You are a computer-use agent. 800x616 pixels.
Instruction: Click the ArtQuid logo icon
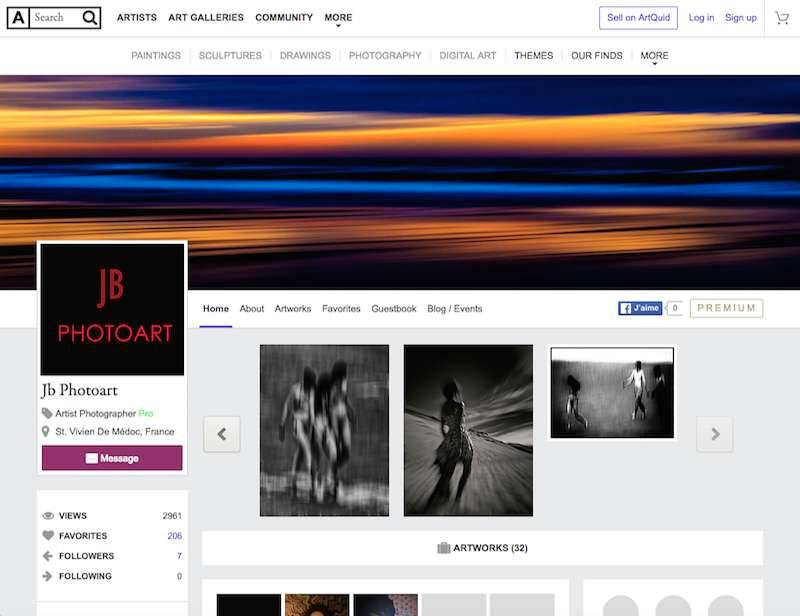(18, 18)
